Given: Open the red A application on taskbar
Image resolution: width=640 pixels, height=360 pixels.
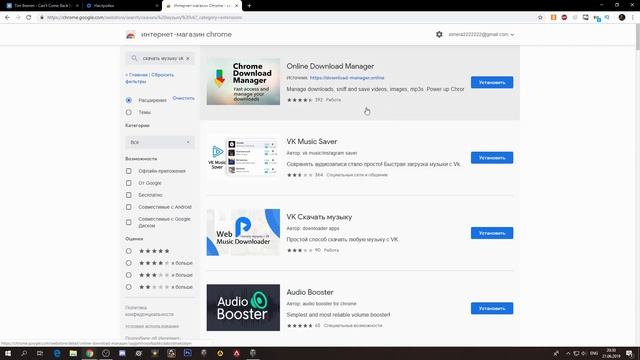Looking at the screenshot, I should click(x=236, y=353).
